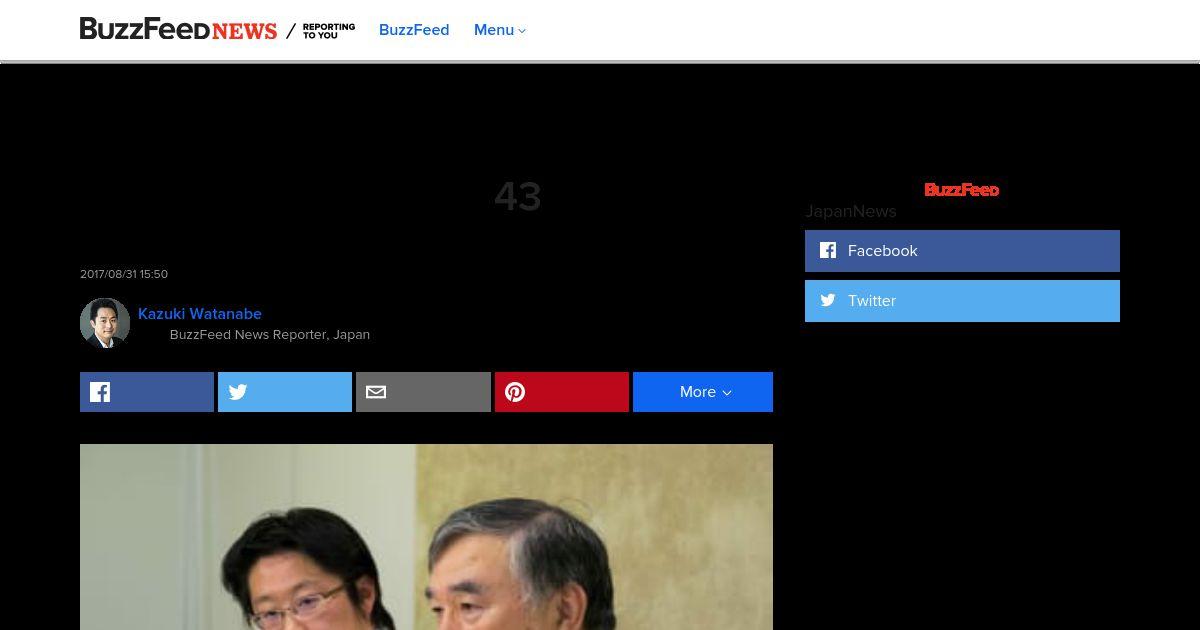This screenshot has width=1200, height=630.
Task: Follow on Facebook in sidebar
Action: click(962, 251)
